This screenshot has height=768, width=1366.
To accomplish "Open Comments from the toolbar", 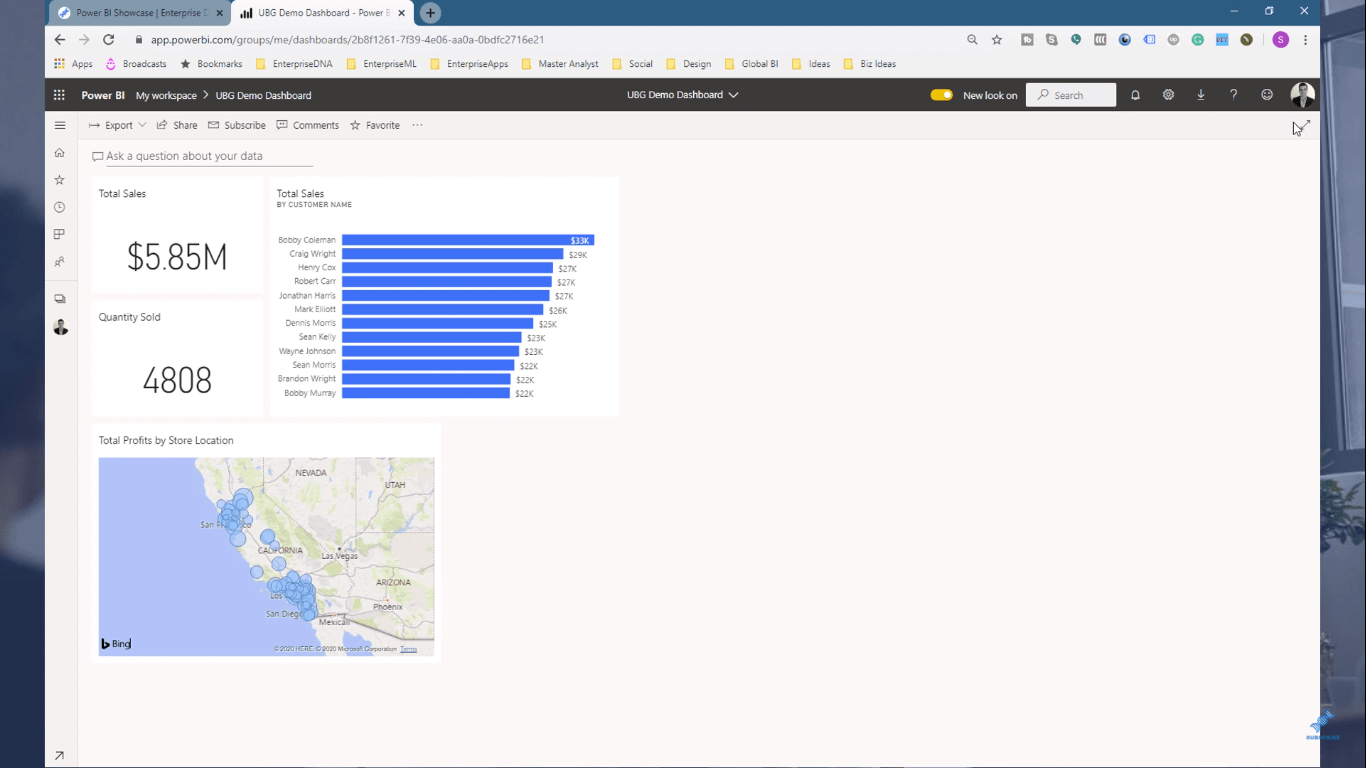I will pyautogui.click(x=308, y=125).
